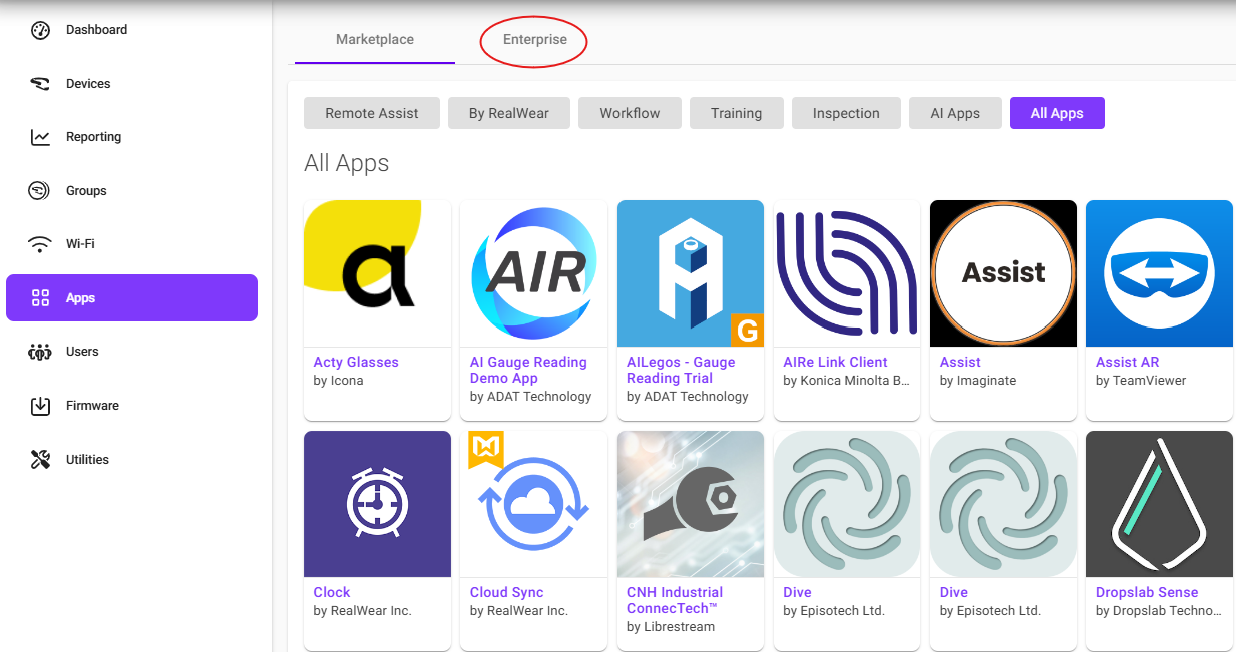Switch to the Enterprise tab
This screenshot has height=652, width=1236.
[533, 39]
